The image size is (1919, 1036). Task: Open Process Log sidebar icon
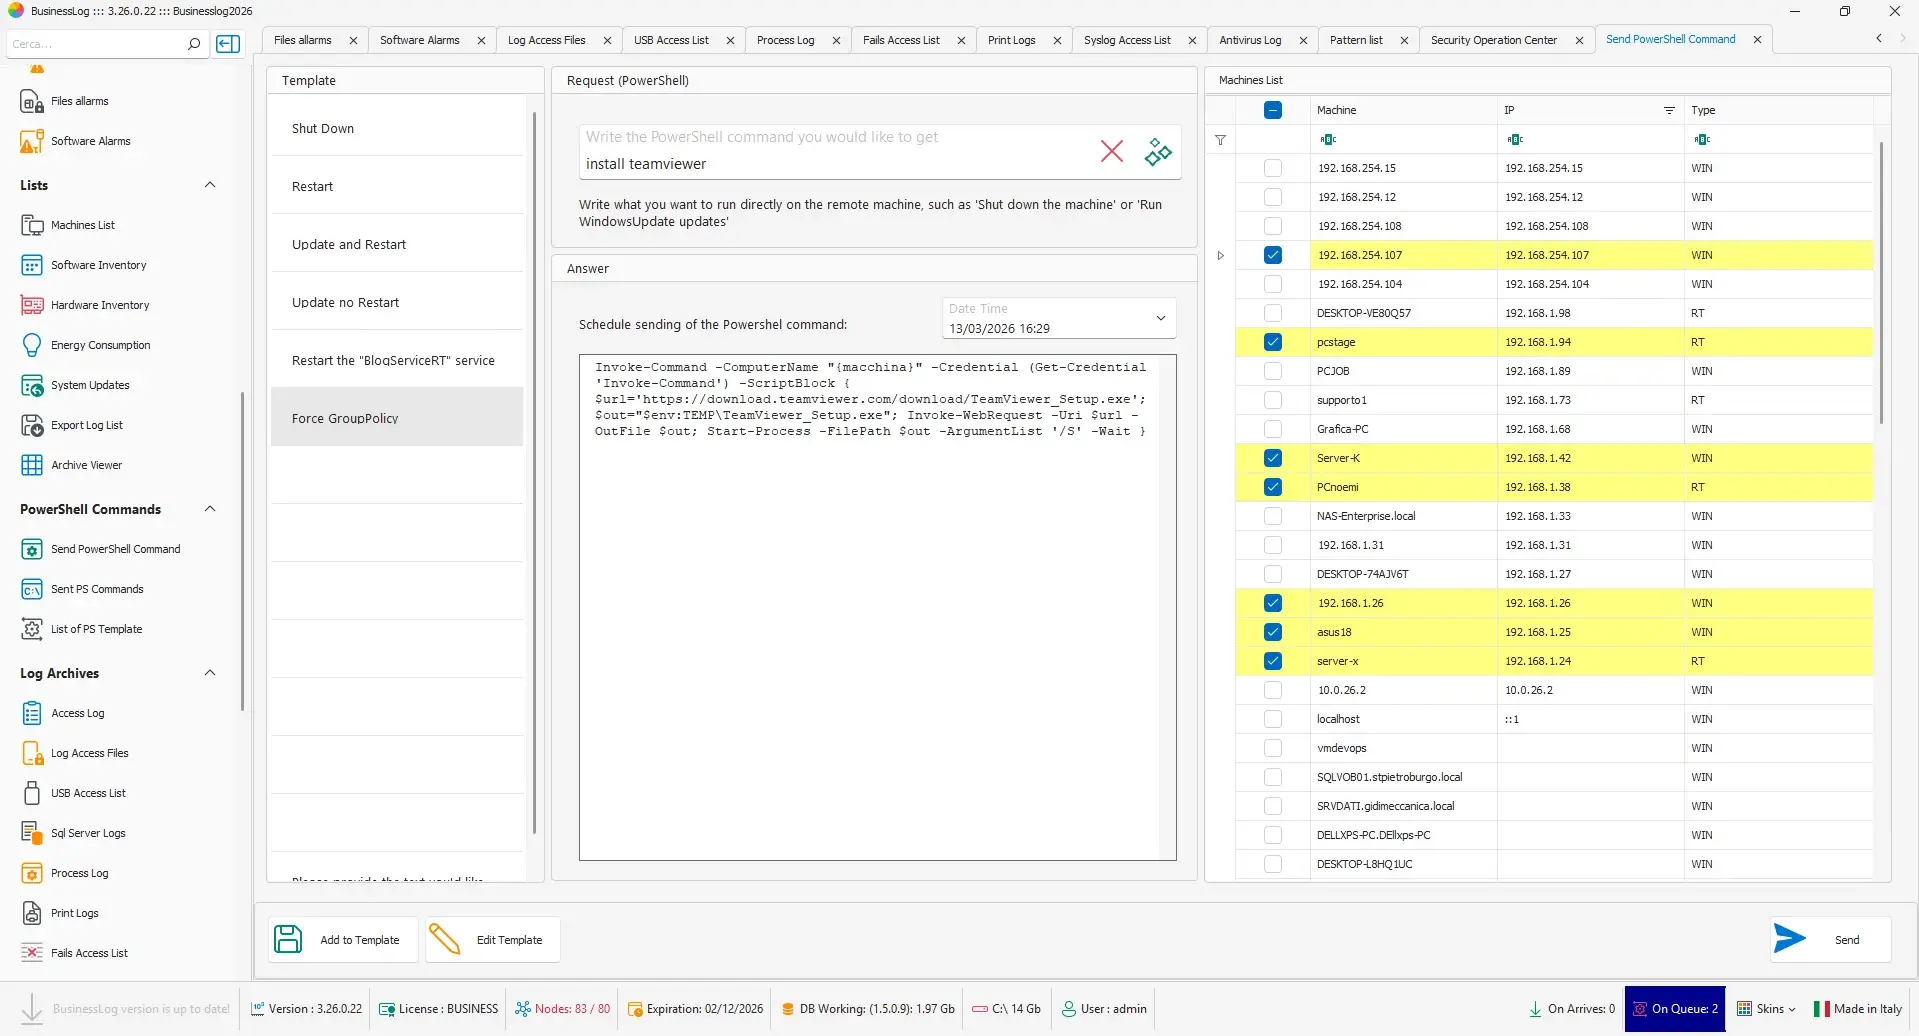coord(32,873)
